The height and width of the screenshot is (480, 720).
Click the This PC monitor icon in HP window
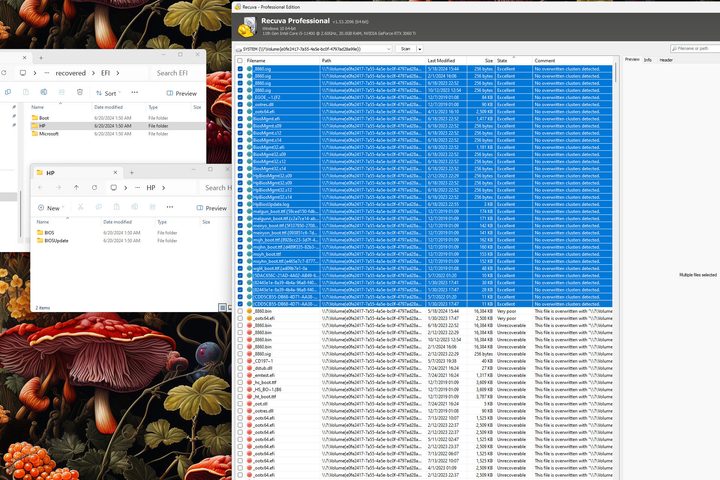tap(113, 187)
